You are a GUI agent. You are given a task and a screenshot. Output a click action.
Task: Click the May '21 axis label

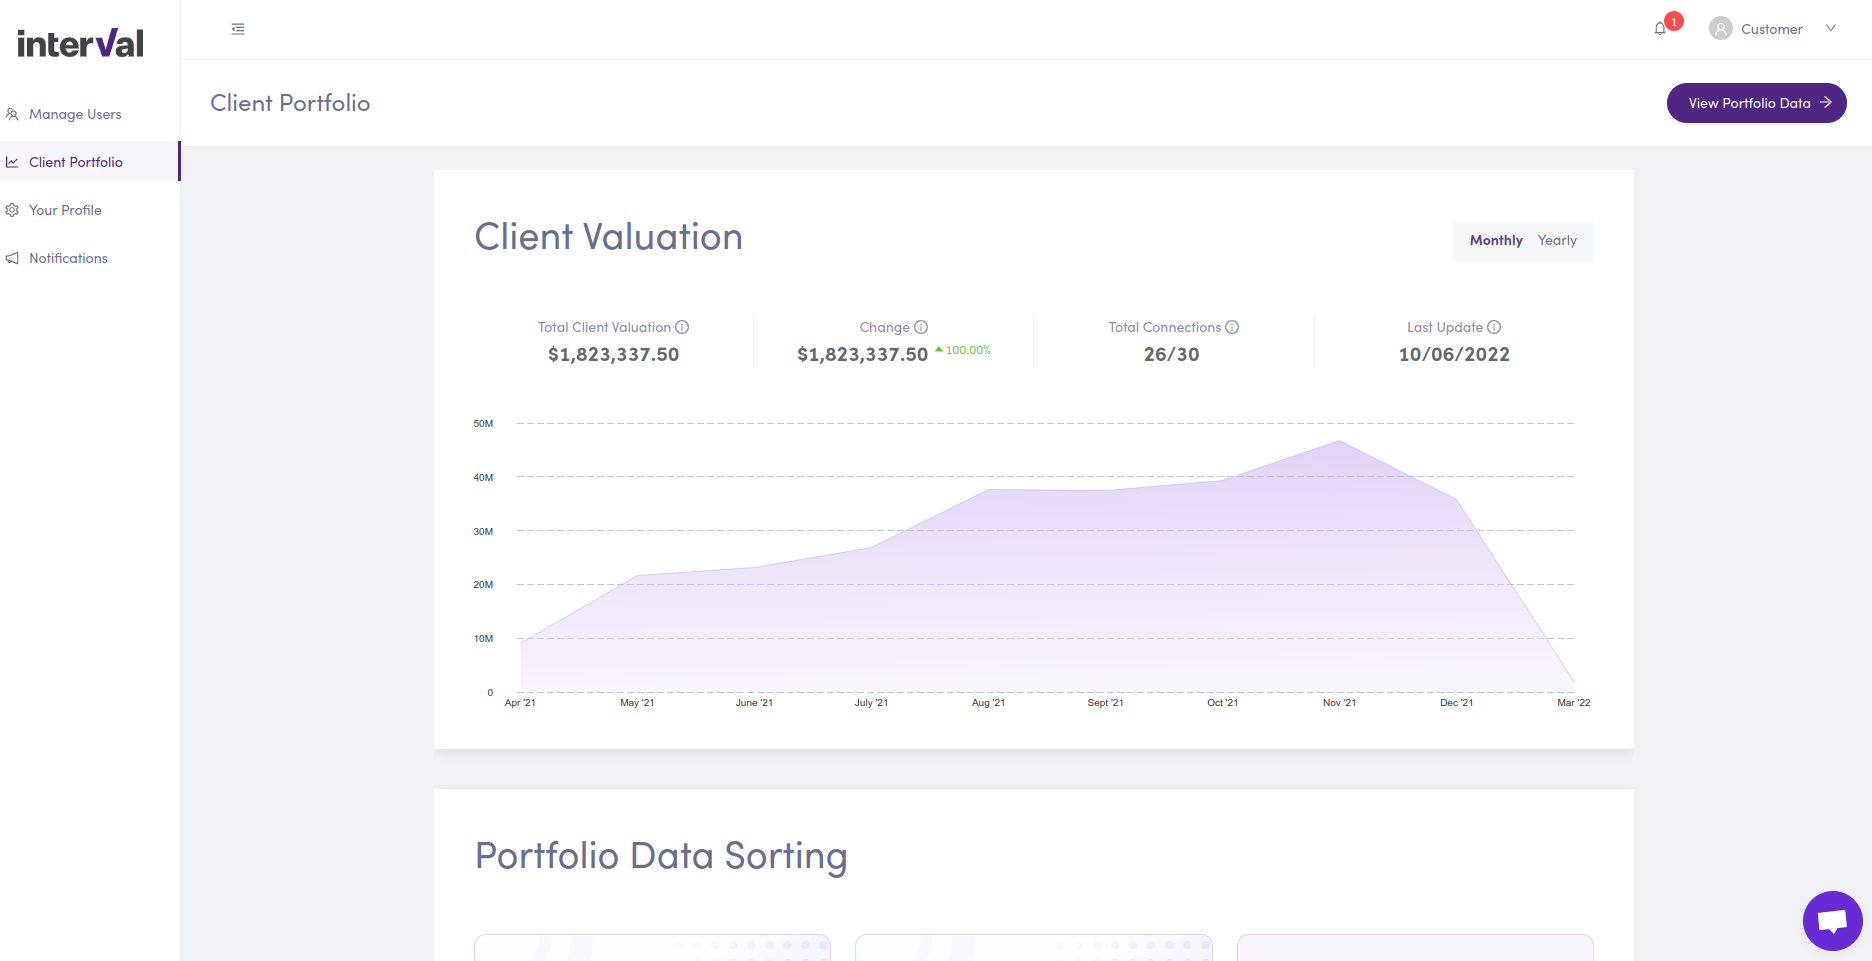[x=637, y=703]
